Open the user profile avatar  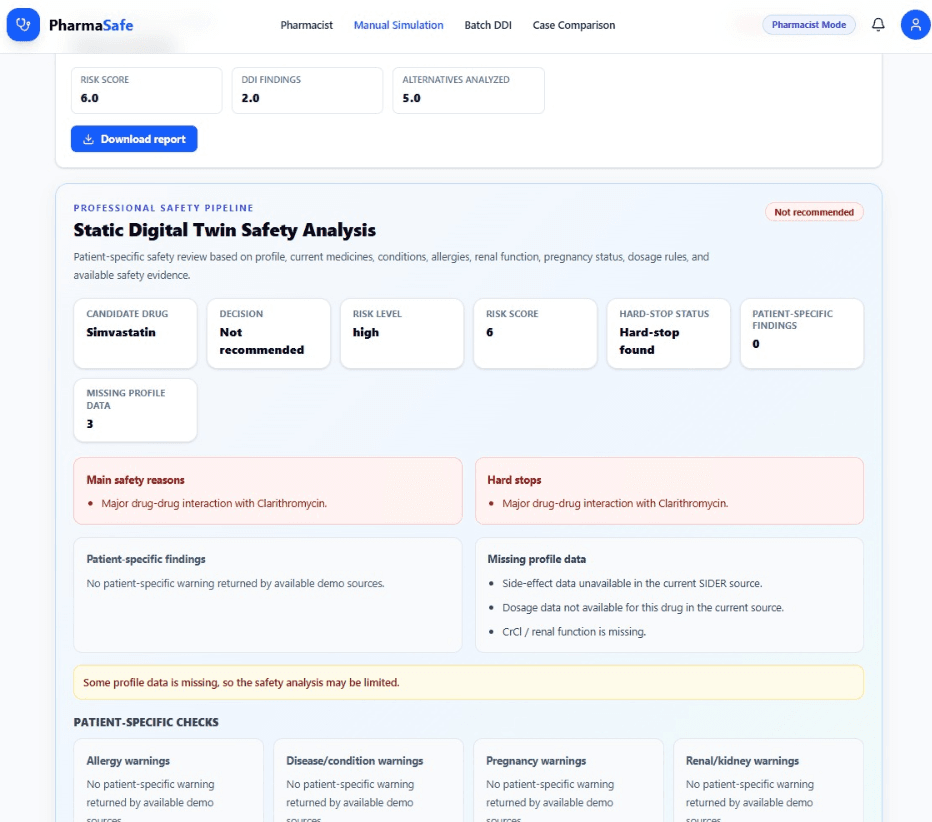tap(915, 25)
